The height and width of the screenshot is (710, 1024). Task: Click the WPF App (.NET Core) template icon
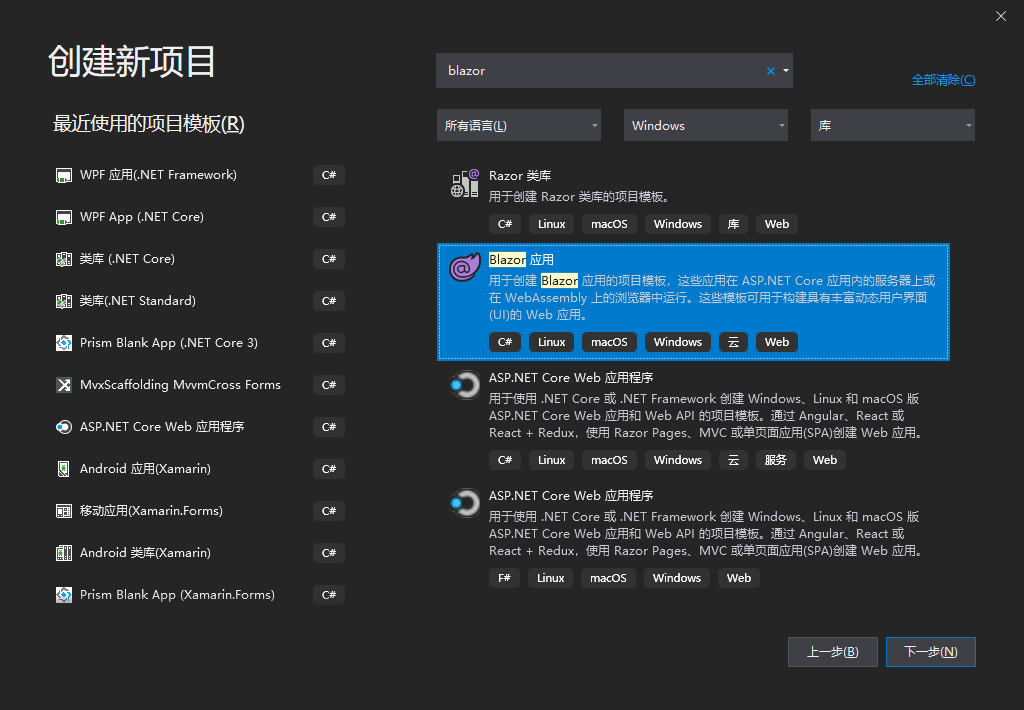tap(63, 217)
